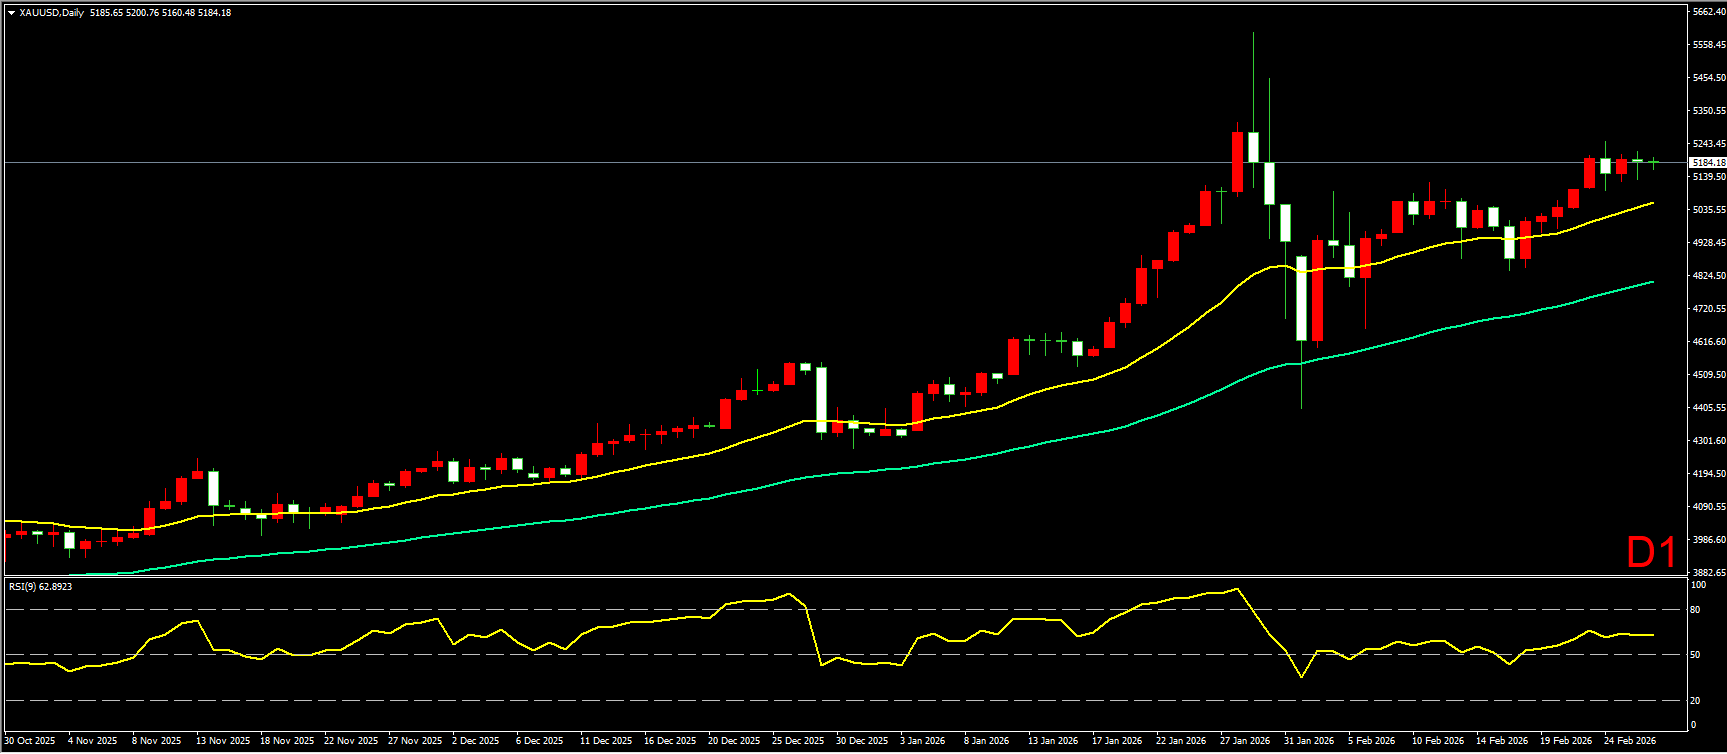1727x754 pixels.
Task: Click the 3882.65 price axis label
Action: point(1707,572)
